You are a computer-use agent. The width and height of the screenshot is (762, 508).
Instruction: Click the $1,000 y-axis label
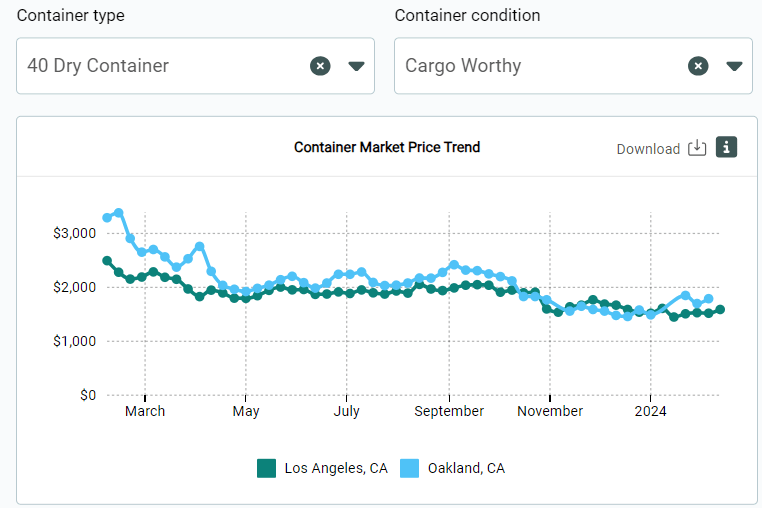(74, 341)
